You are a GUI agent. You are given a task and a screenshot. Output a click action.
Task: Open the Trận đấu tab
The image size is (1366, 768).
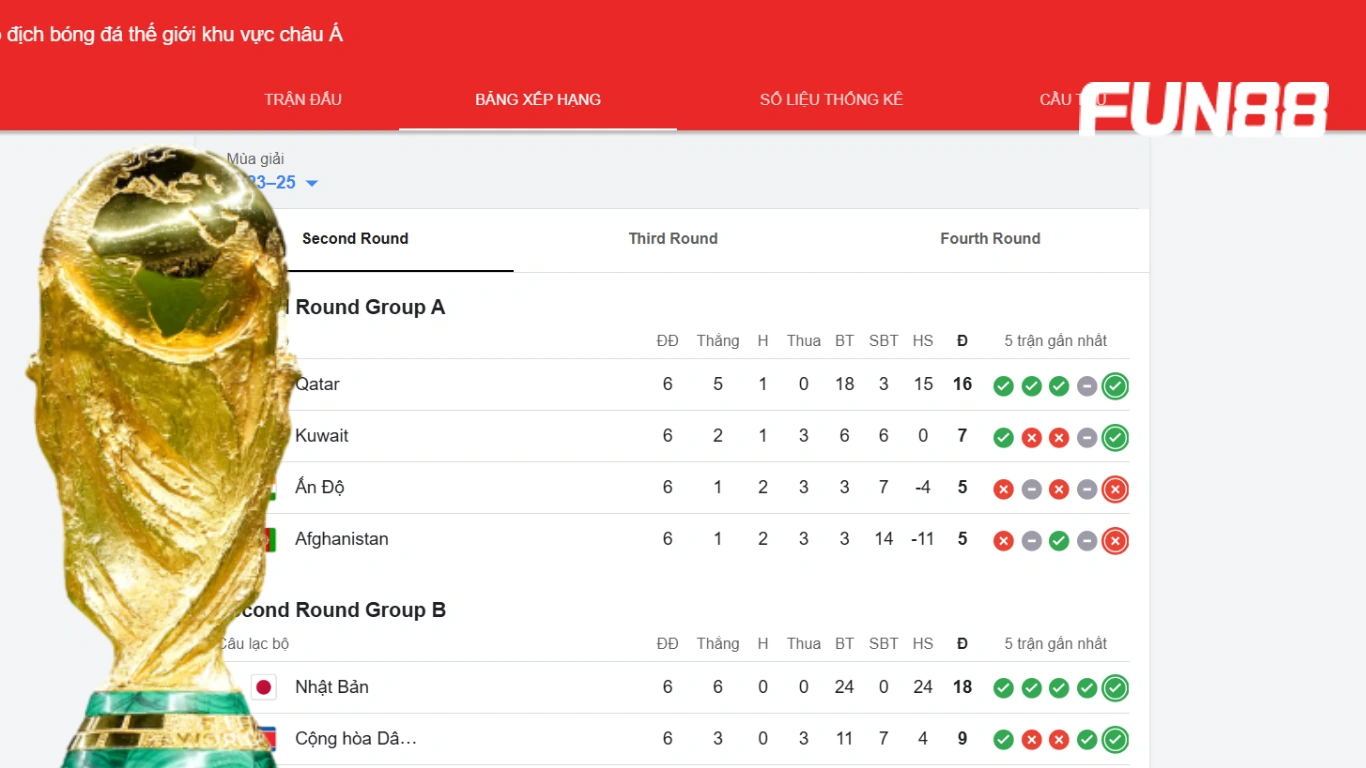[x=303, y=100]
